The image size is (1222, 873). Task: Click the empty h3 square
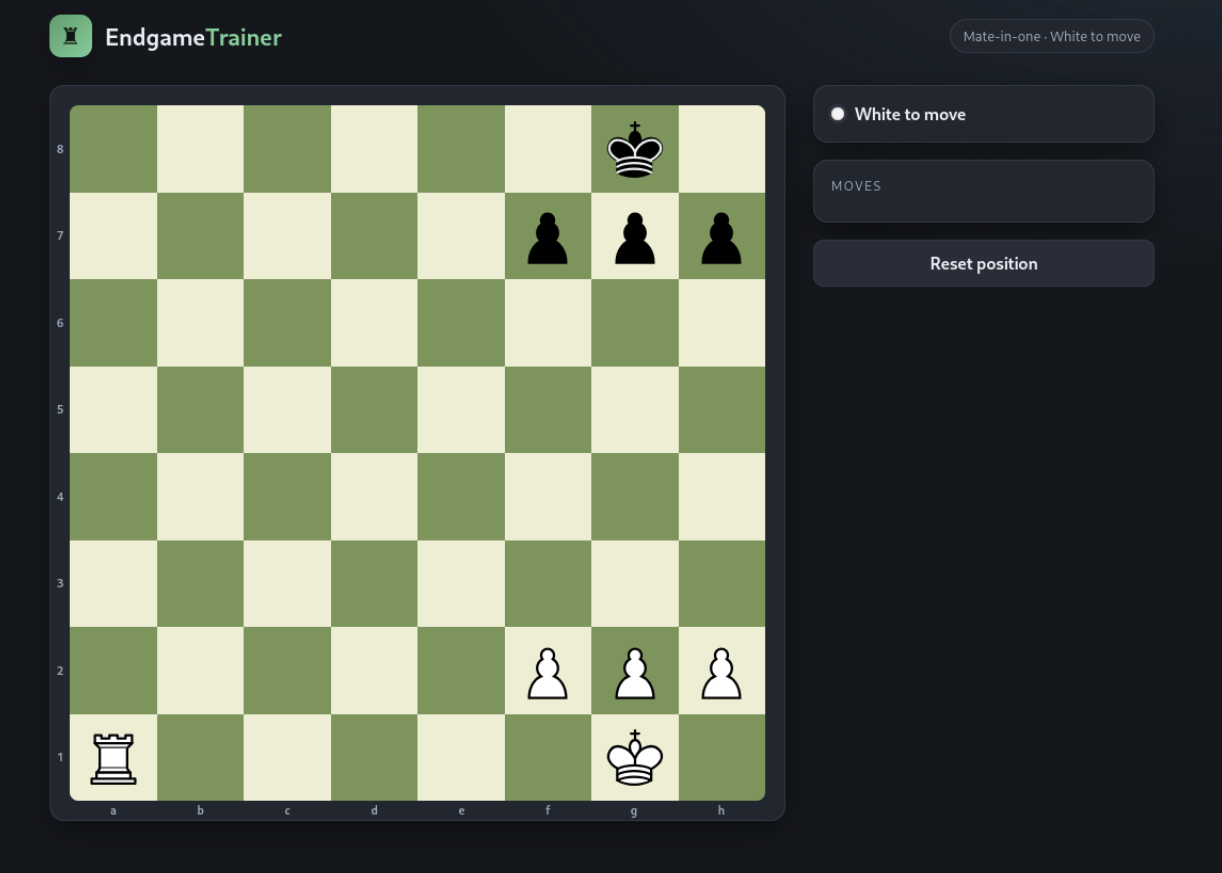point(722,584)
